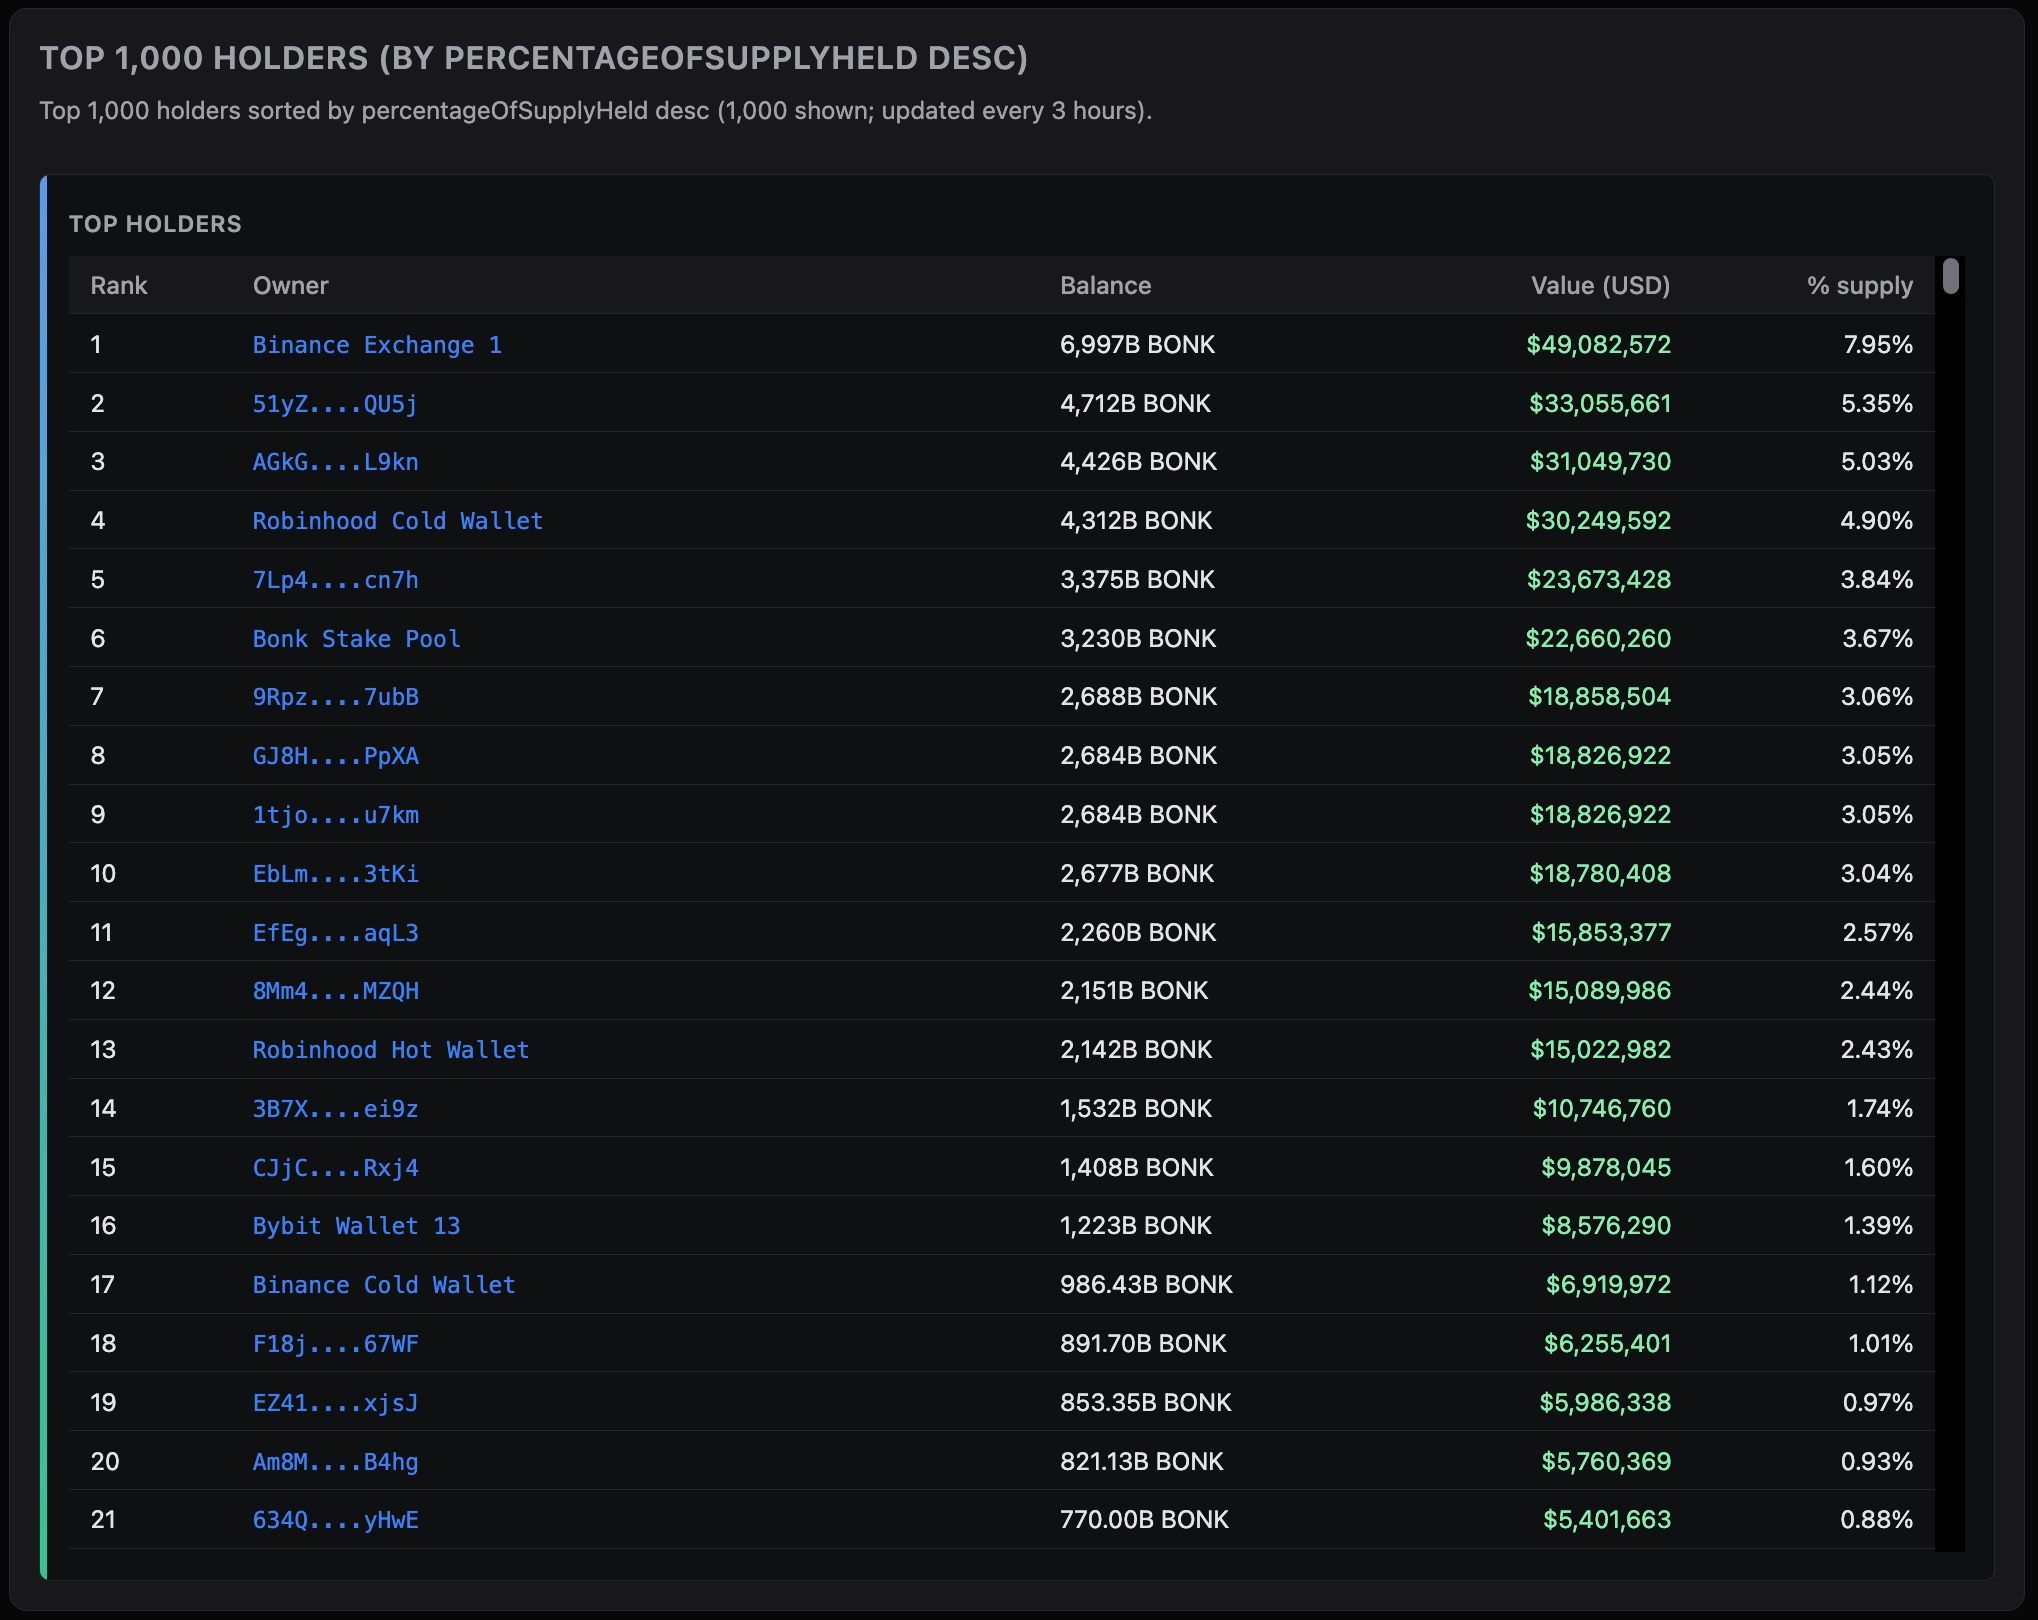Select the $15,089,986 value cell
This screenshot has height=1620, width=2038.
point(1600,991)
